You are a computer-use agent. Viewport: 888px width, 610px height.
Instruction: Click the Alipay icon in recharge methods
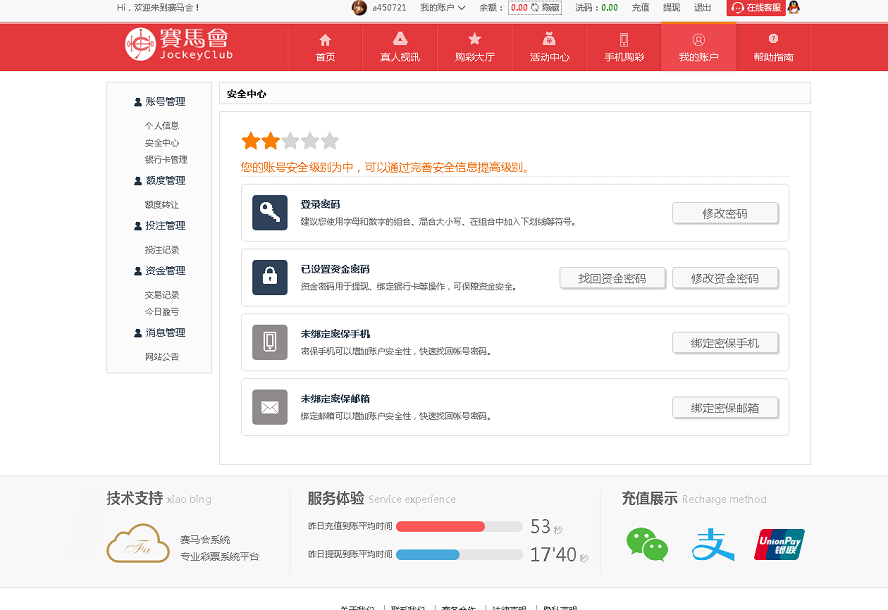click(712, 546)
